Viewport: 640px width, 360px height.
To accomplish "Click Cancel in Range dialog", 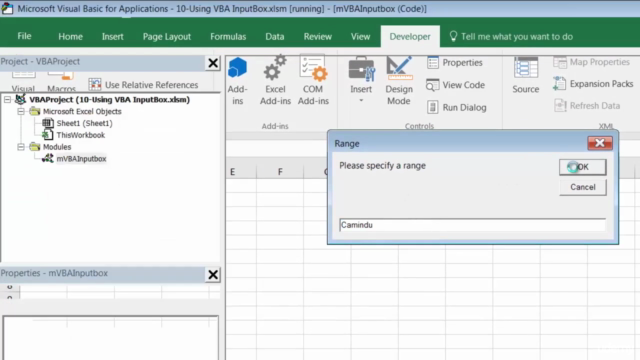I will [x=582, y=187].
